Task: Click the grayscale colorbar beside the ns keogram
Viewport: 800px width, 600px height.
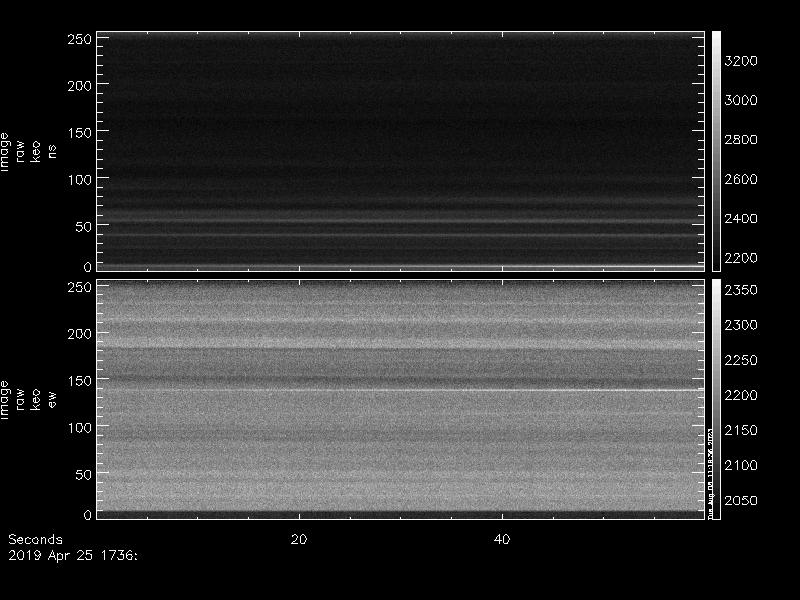Action: 716,152
